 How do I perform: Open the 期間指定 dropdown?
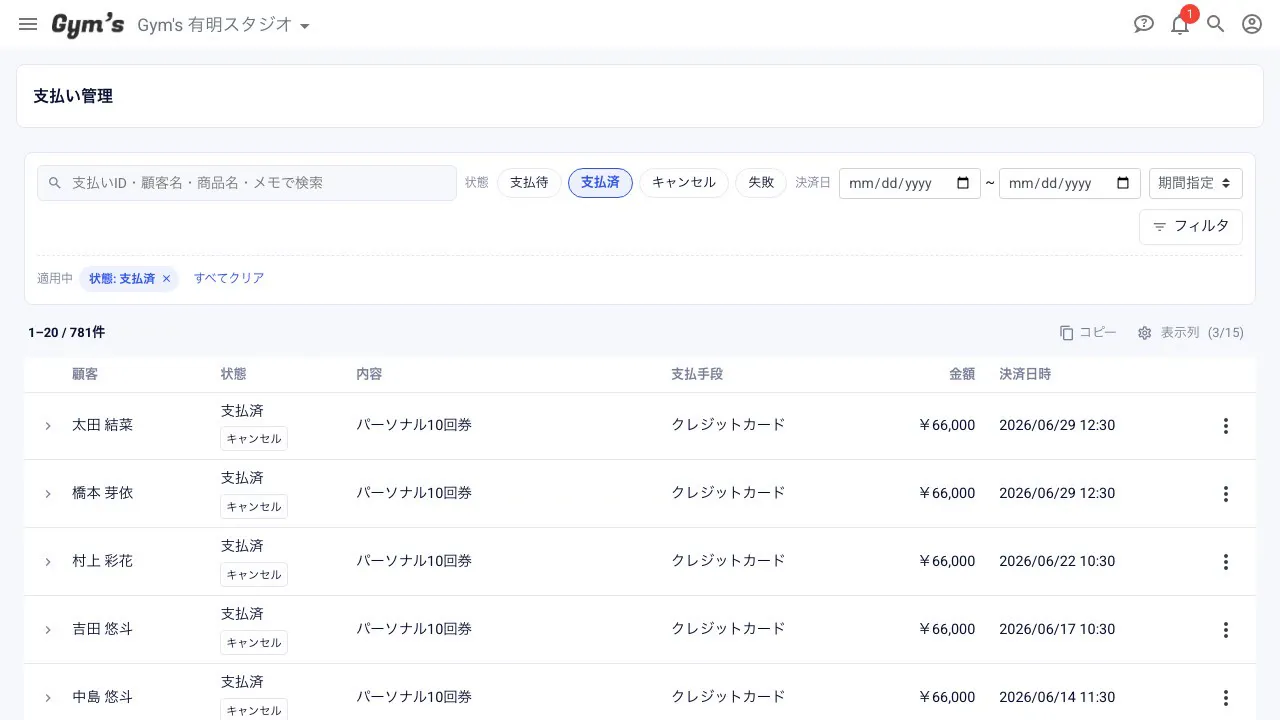point(1196,183)
